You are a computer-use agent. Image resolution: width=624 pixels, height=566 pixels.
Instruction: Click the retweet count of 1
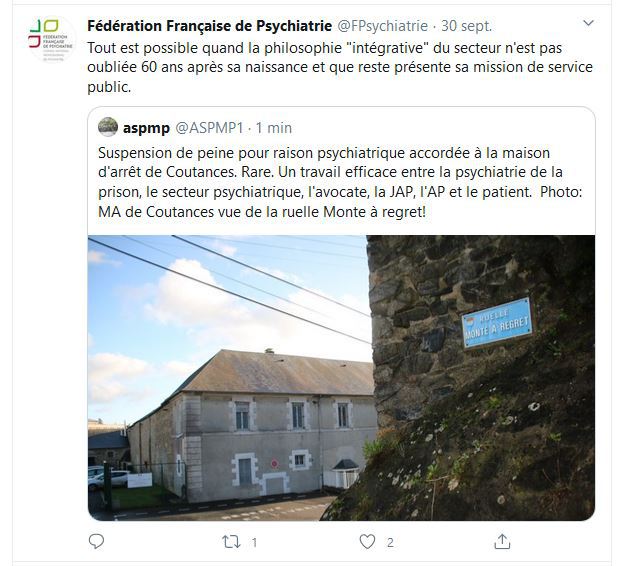pos(254,543)
